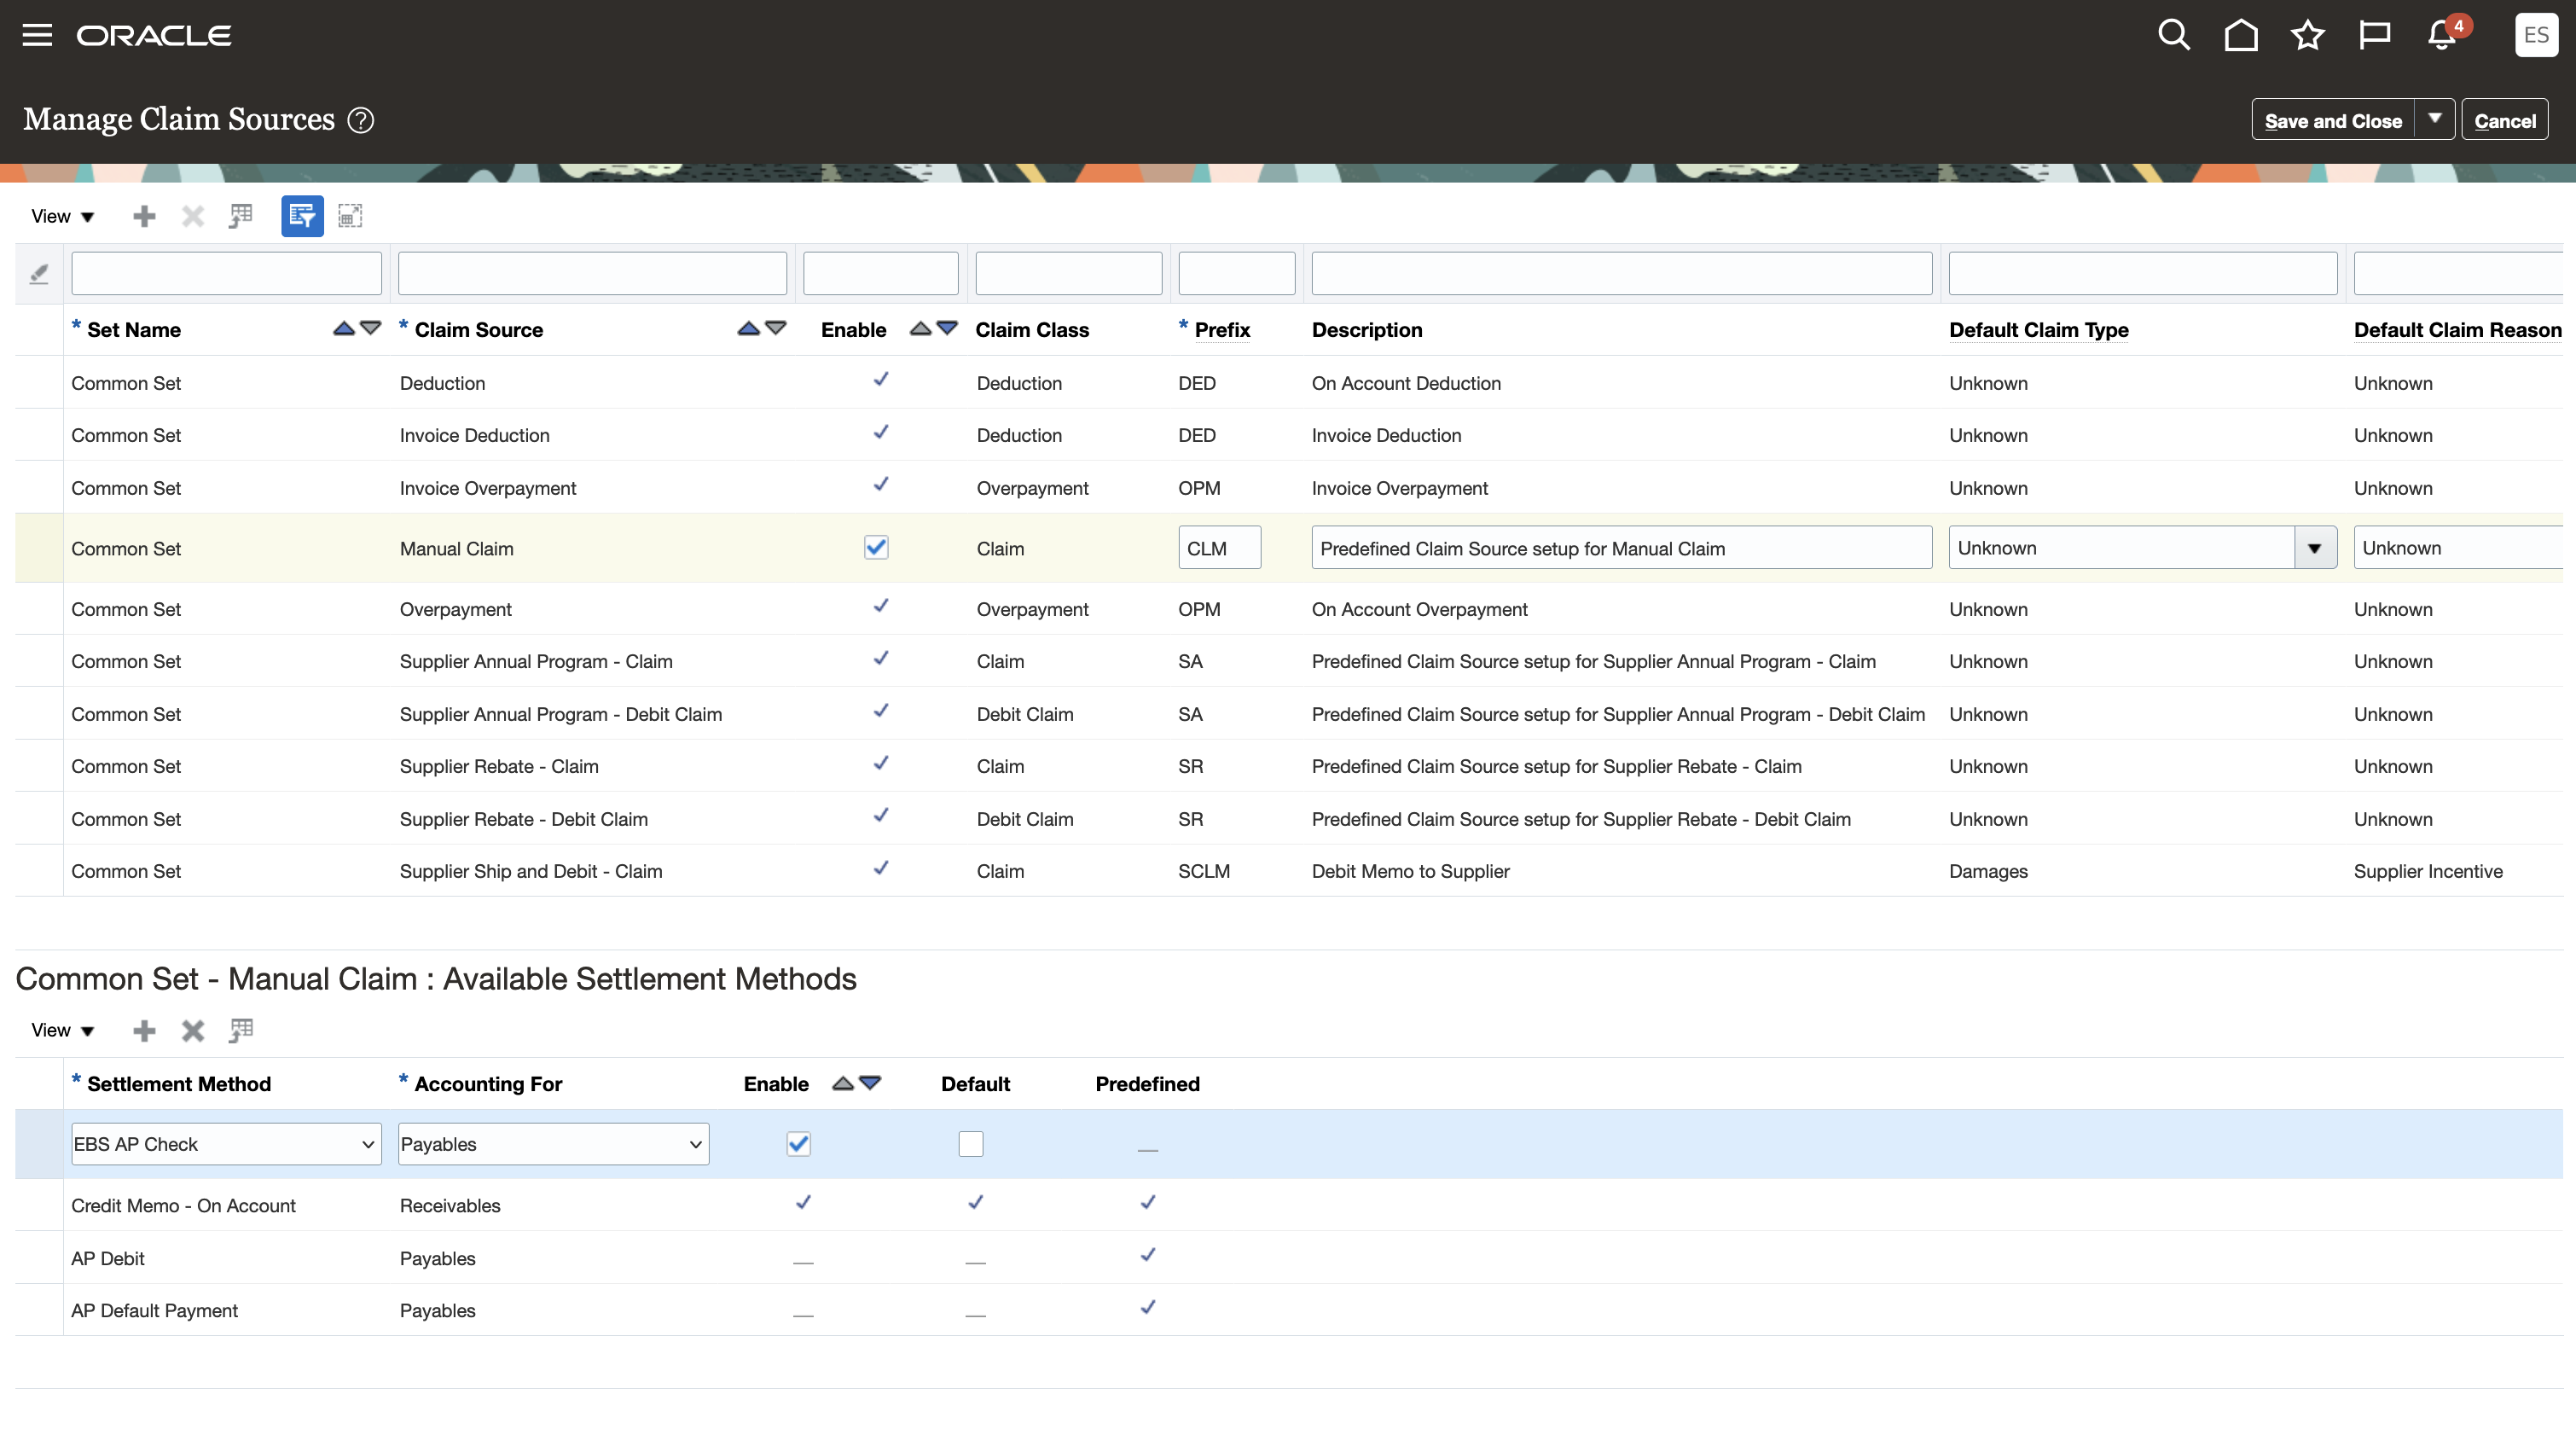2576x1452 pixels.
Task: Add a new settlement method with the plus icon
Action: 144,1030
